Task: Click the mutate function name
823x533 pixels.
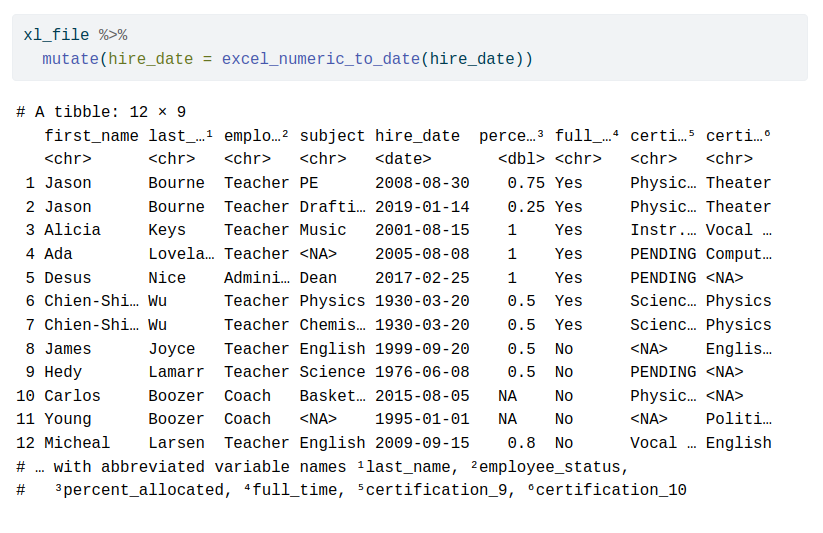Action: click(x=70, y=58)
